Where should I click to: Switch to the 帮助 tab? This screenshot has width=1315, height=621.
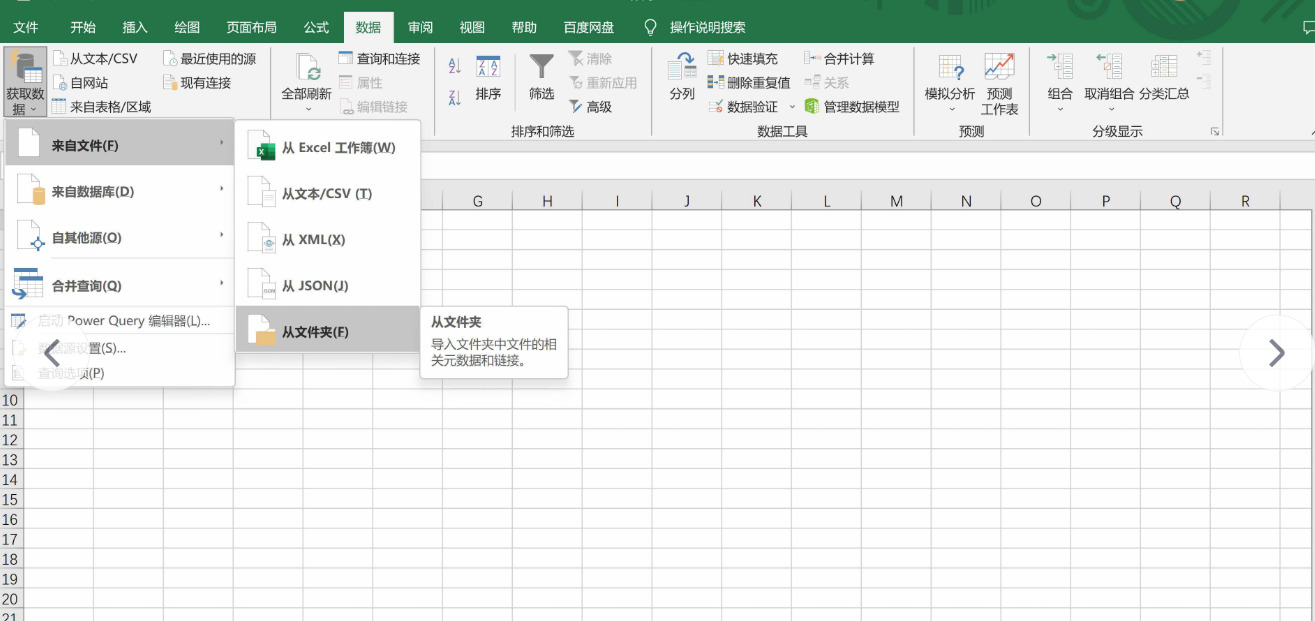click(x=524, y=27)
